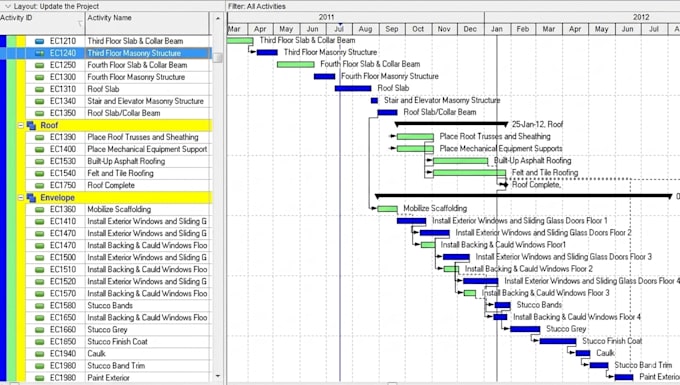Click activity icon beside EC1210
Image resolution: width=680 pixels, height=385 pixels.
click(x=39, y=41)
